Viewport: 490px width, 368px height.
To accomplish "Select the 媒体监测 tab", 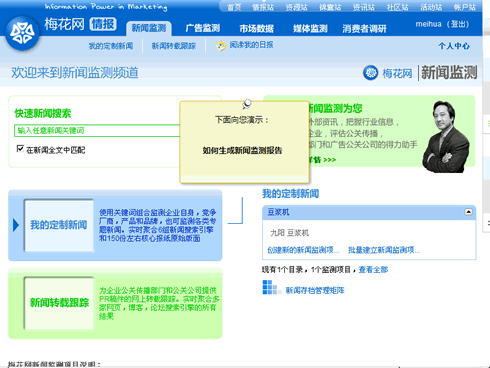I will (310, 29).
